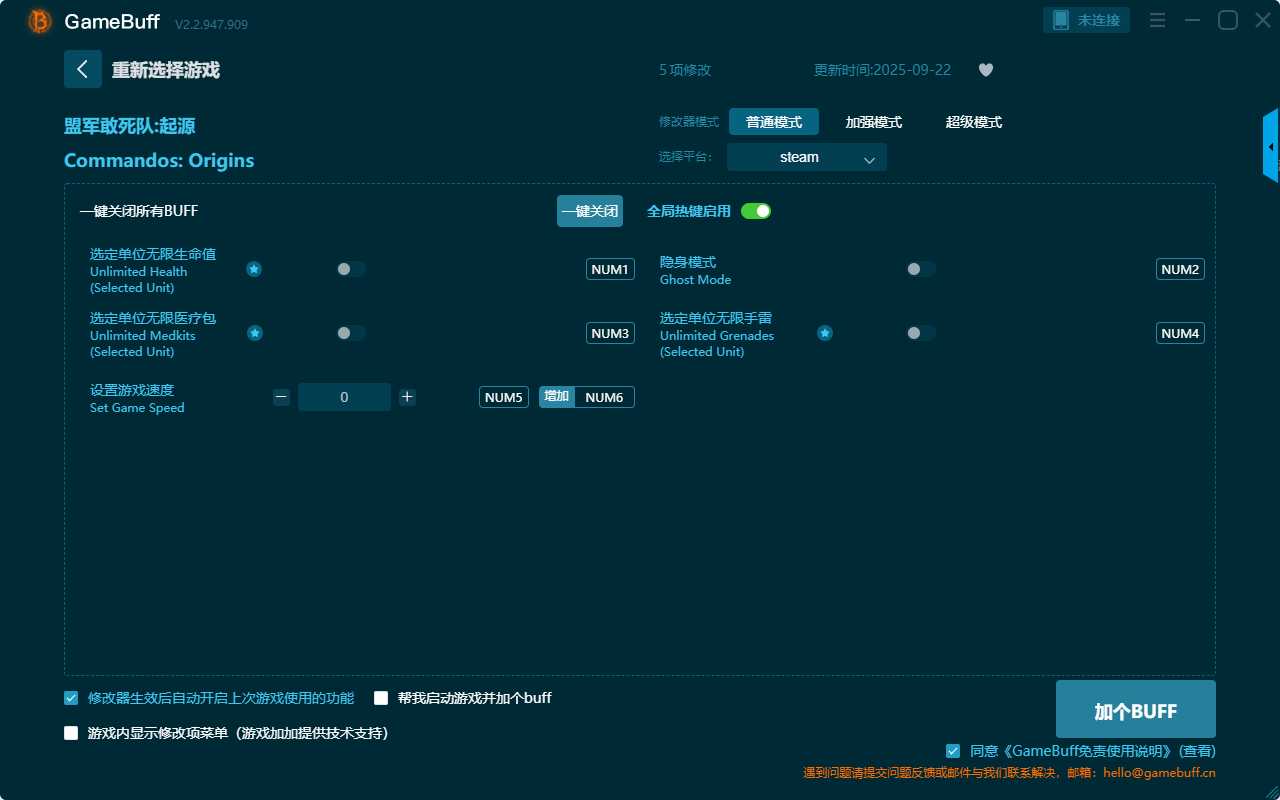The image size is (1280, 800).
Task: Click star icon beside Unlimited Health
Action: pyautogui.click(x=254, y=269)
